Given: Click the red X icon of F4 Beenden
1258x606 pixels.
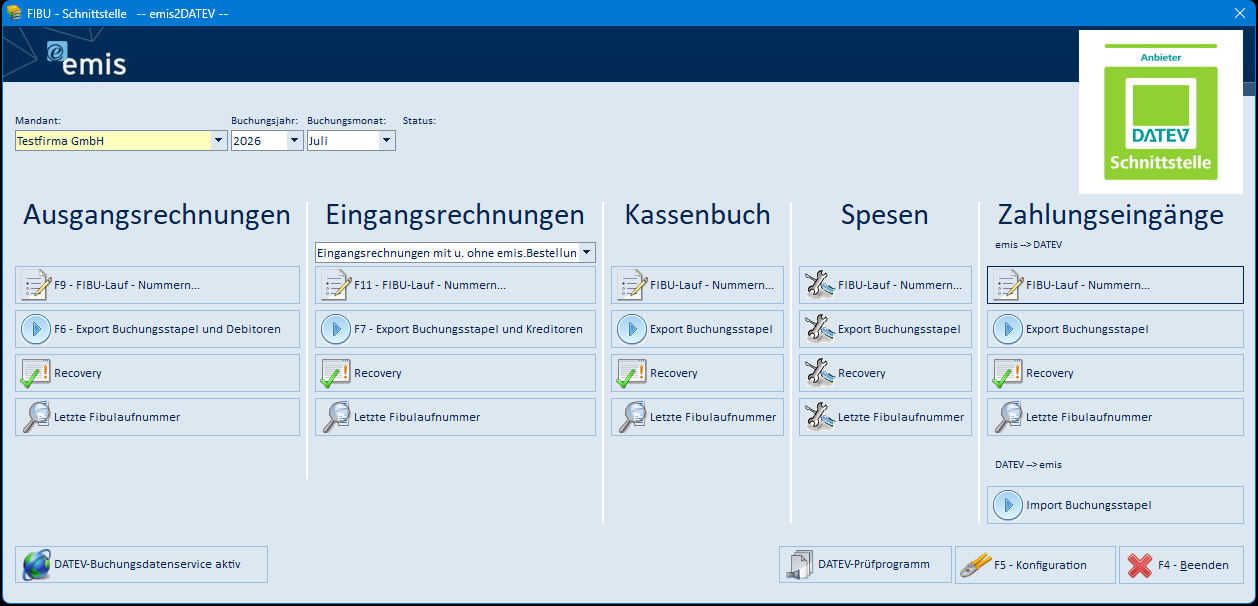Looking at the screenshot, I should point(1139,565).
